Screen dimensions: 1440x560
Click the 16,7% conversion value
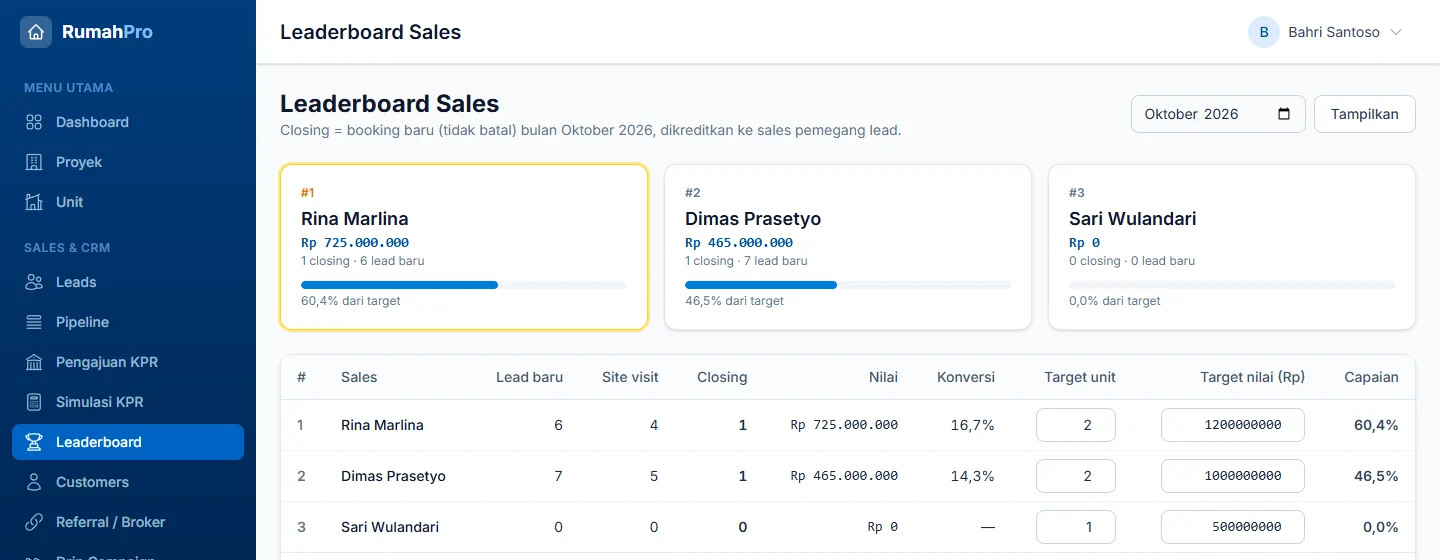972,425
